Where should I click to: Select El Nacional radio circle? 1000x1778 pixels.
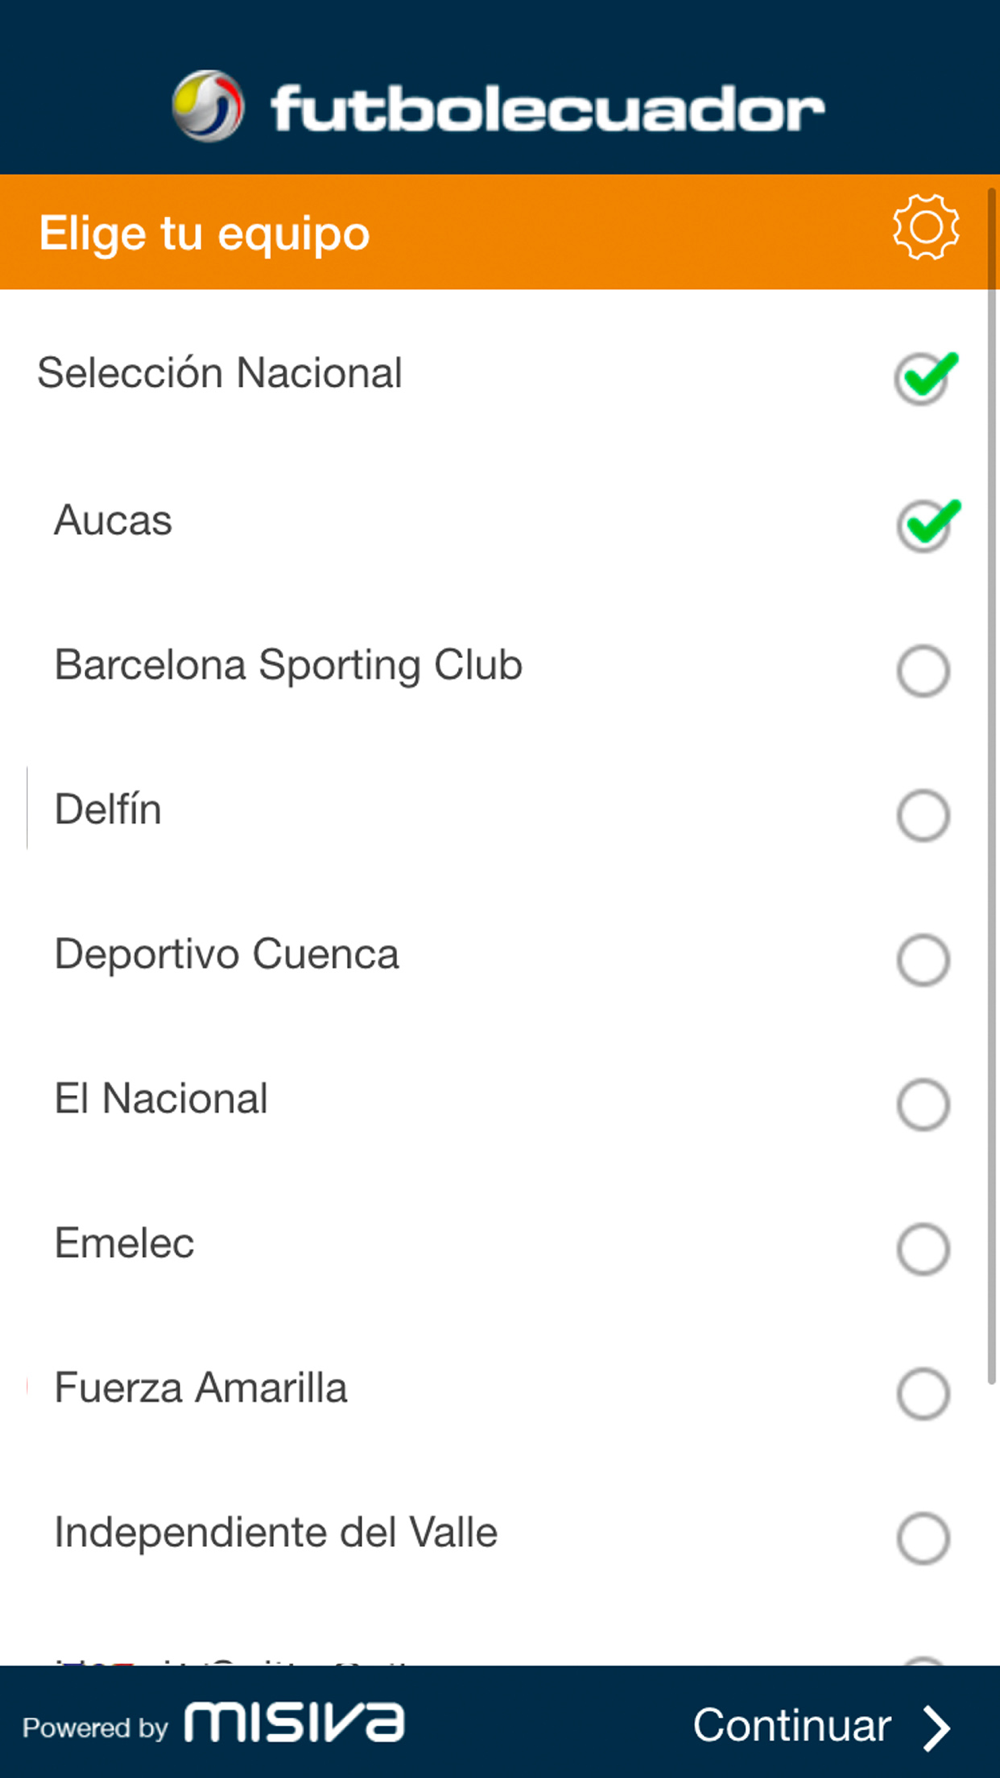pyautogui.click(x=923, y=1104)
